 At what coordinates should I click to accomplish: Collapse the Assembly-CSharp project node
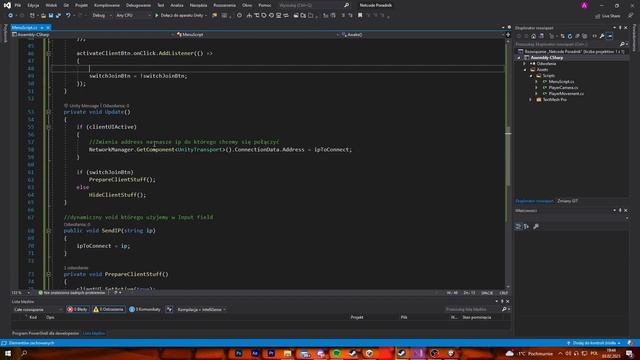point(519,58)
